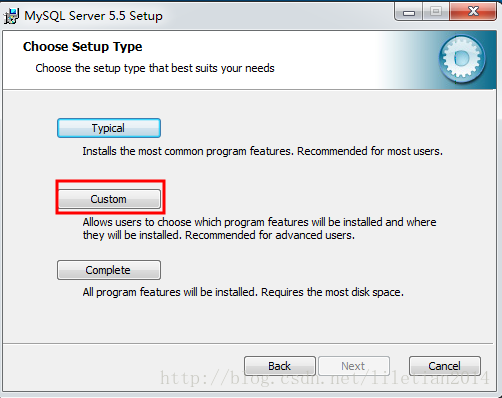
Task: Click the MySQL installer icon in title bar
Action: click(11, 16)
